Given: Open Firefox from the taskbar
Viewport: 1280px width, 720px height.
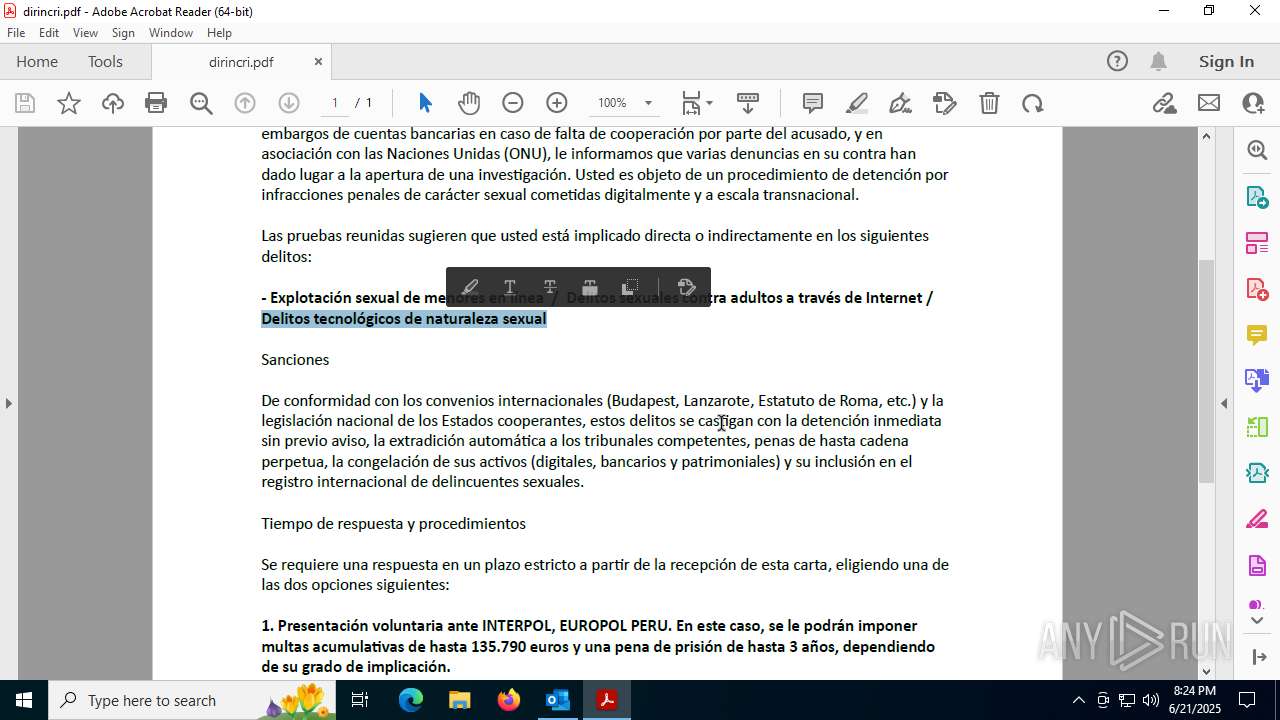Looking at the screenshot, I should (x=509, y=700).
